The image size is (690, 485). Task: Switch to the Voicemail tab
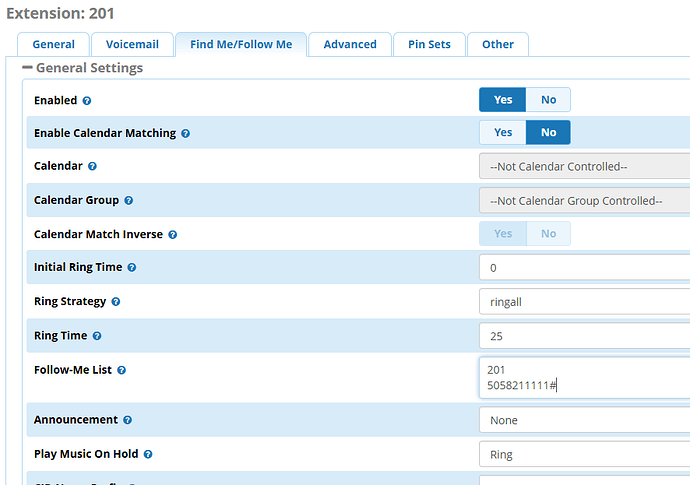coord(132,44)
